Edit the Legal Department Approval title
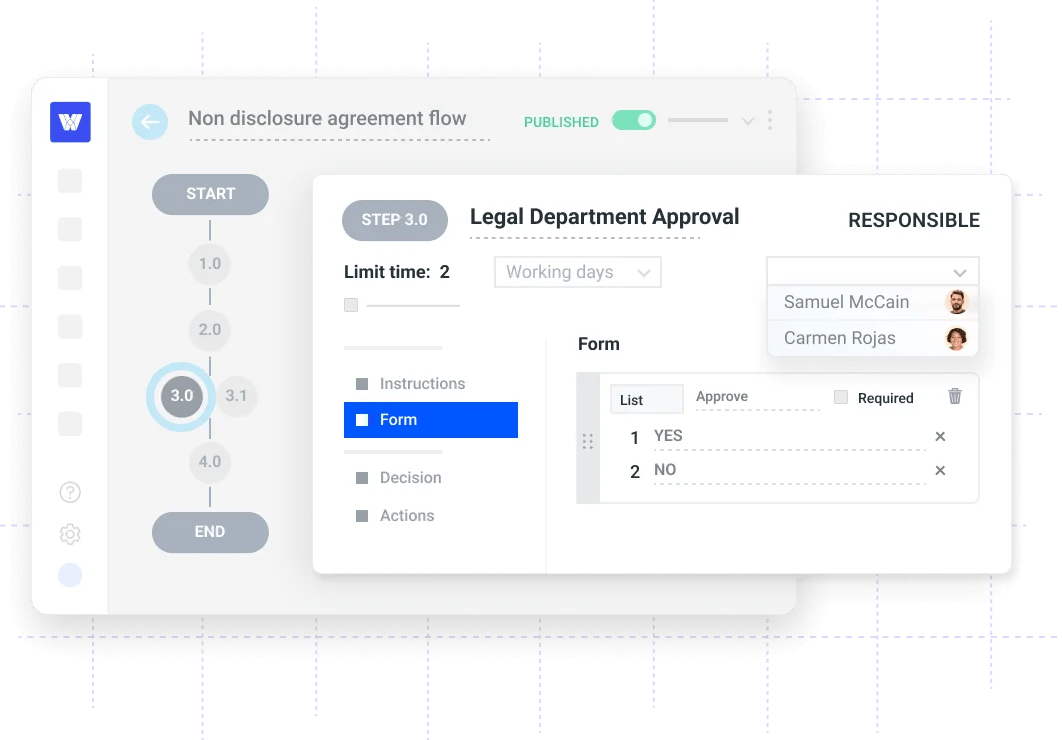Image resolution: width=1062 pixels, height=740 pixels. (x=604, y=217)
